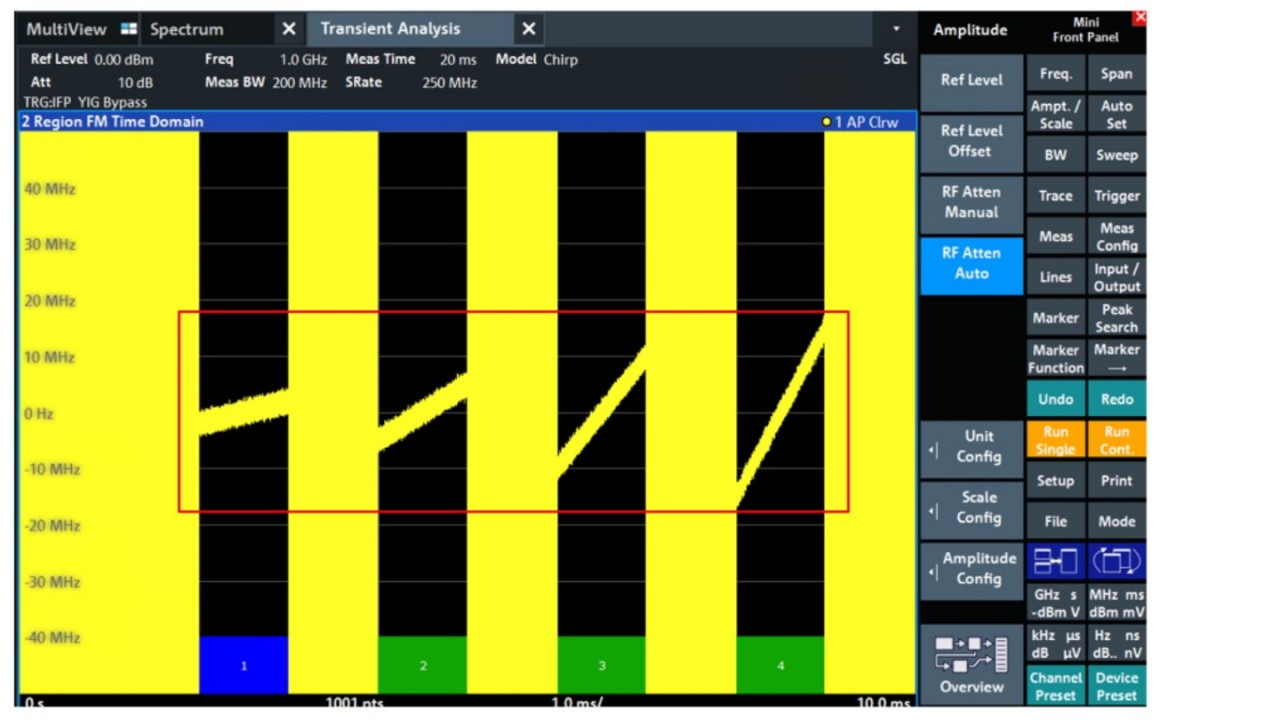Open the Ampt./Scale key
This screenshot has height=720, width=1280.
(x=1055, y=115)
